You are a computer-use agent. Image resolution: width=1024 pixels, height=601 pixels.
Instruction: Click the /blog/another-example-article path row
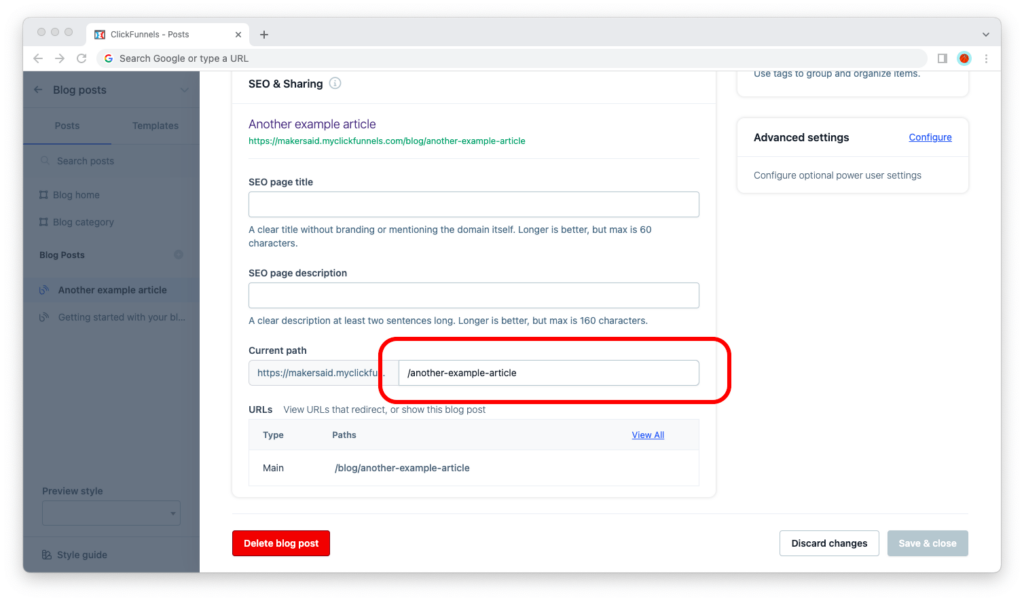(473, 468)
